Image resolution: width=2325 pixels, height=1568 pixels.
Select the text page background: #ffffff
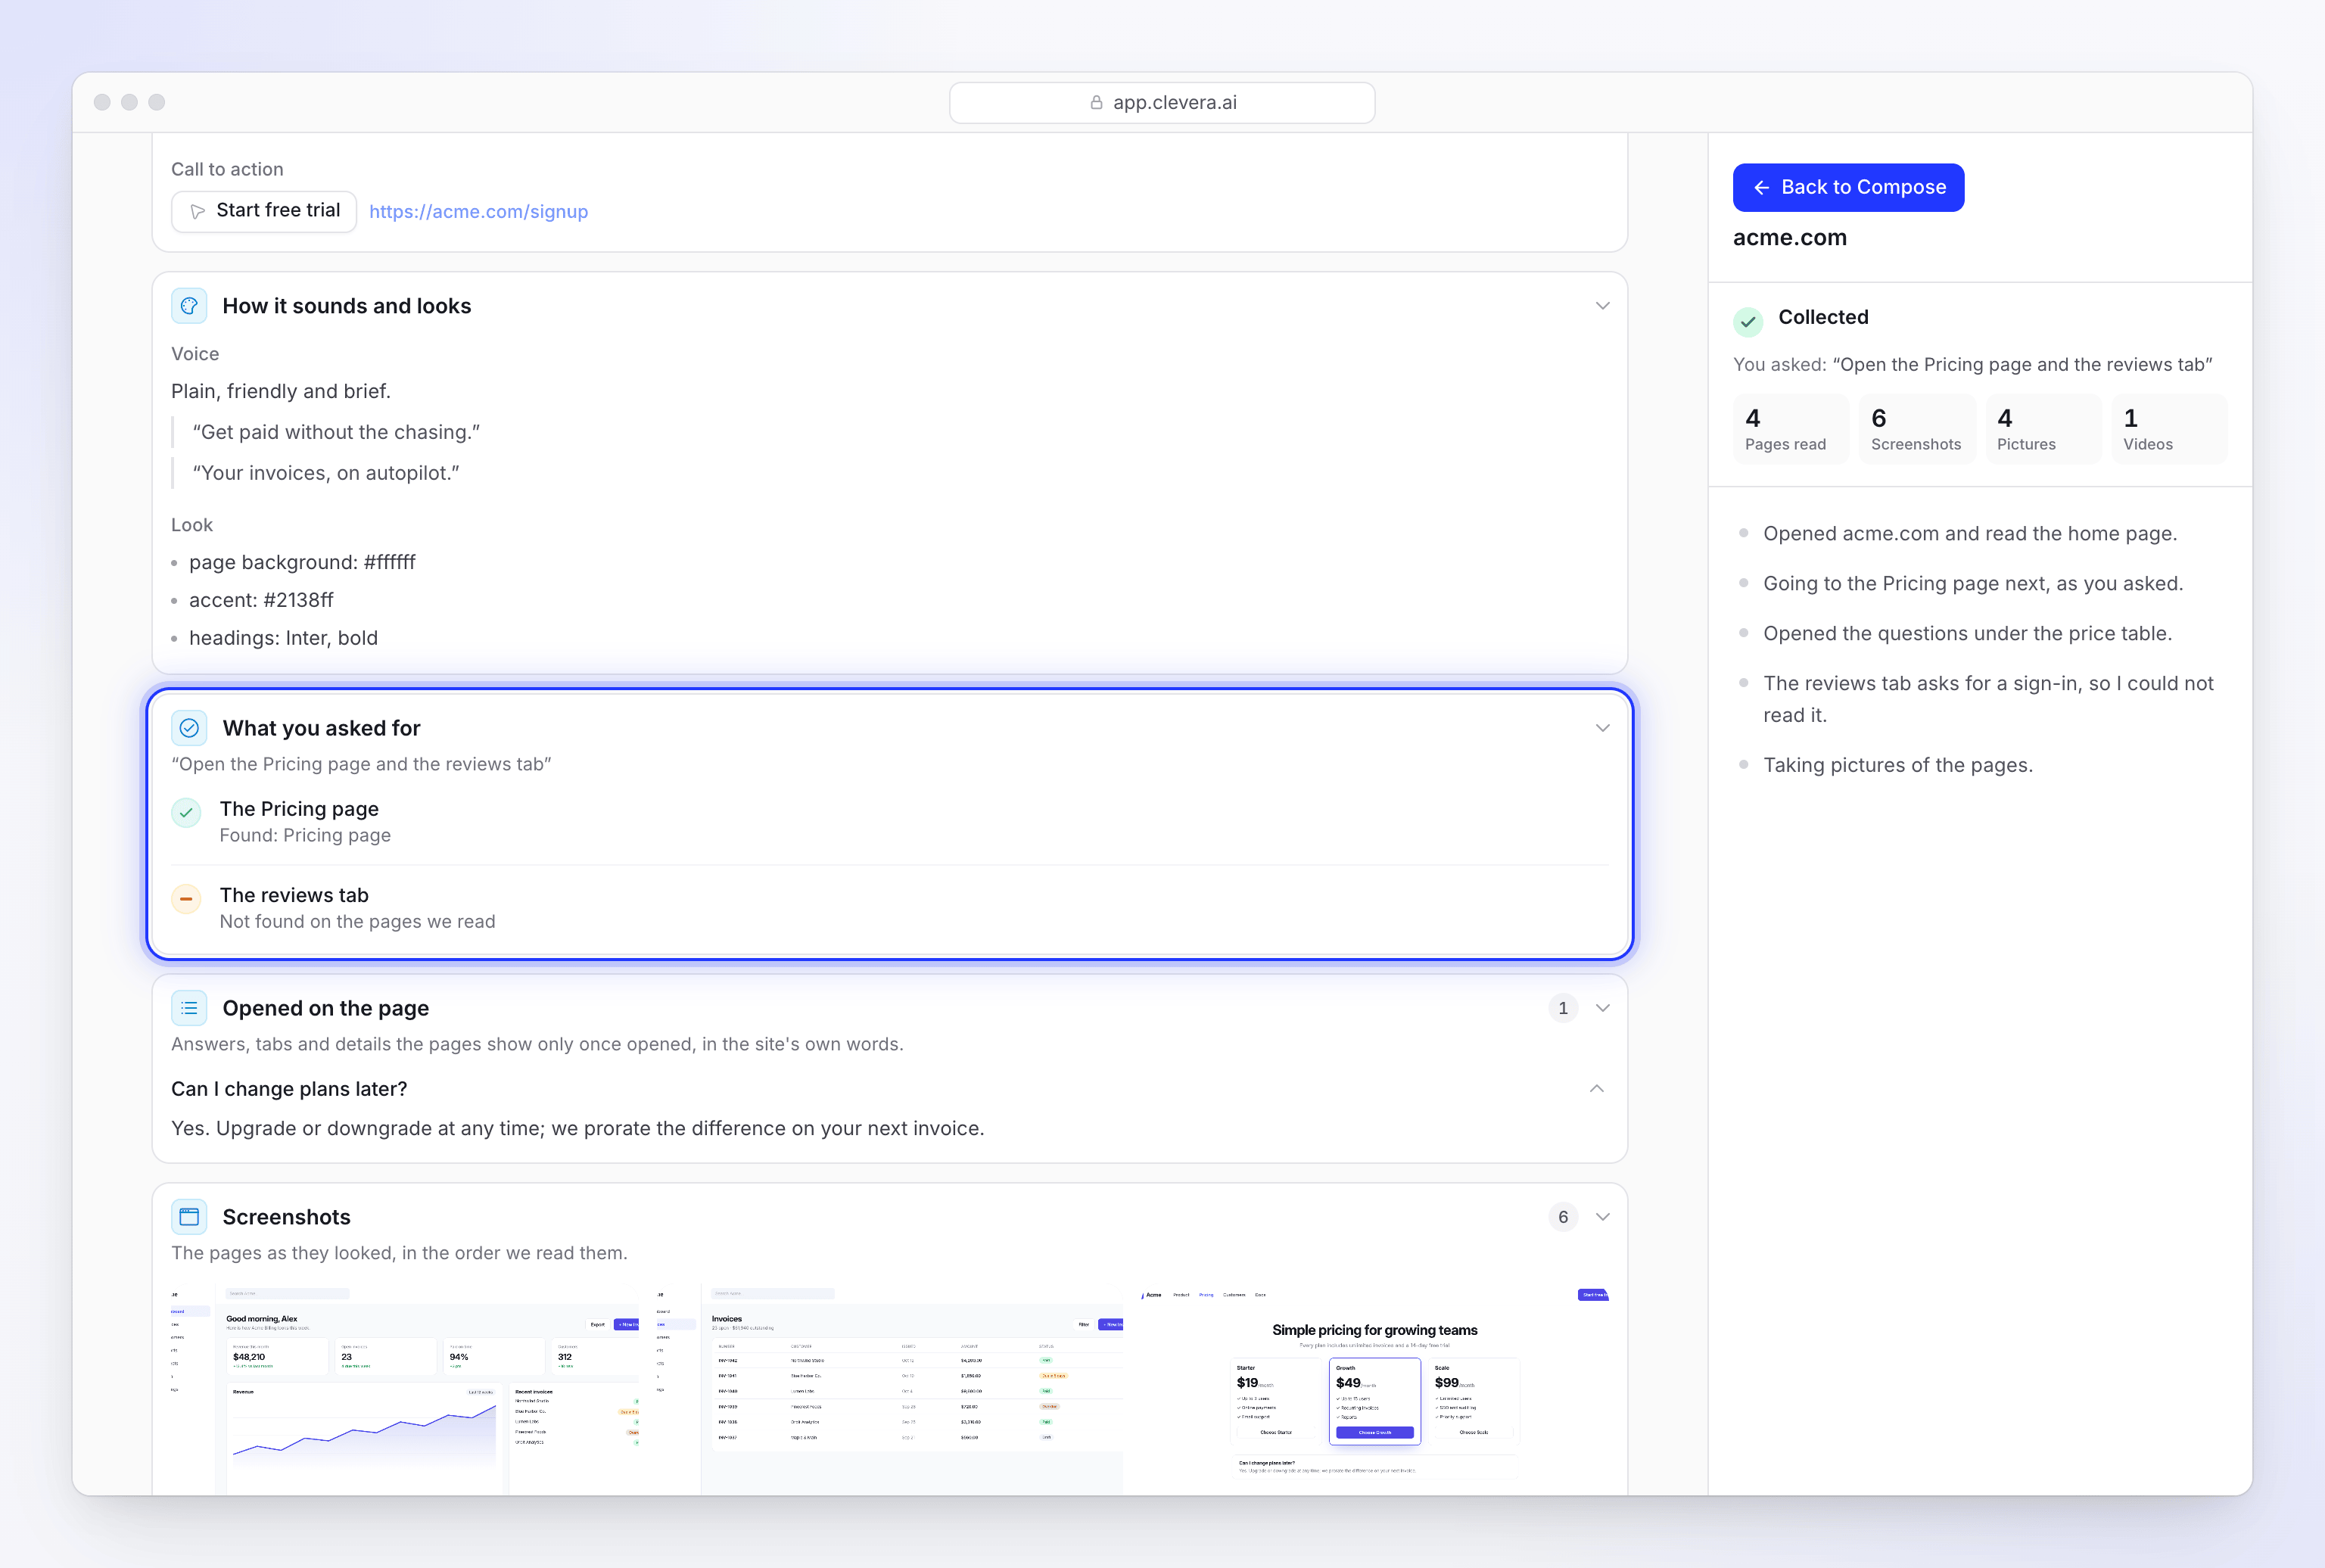click(x=302, y=562)
